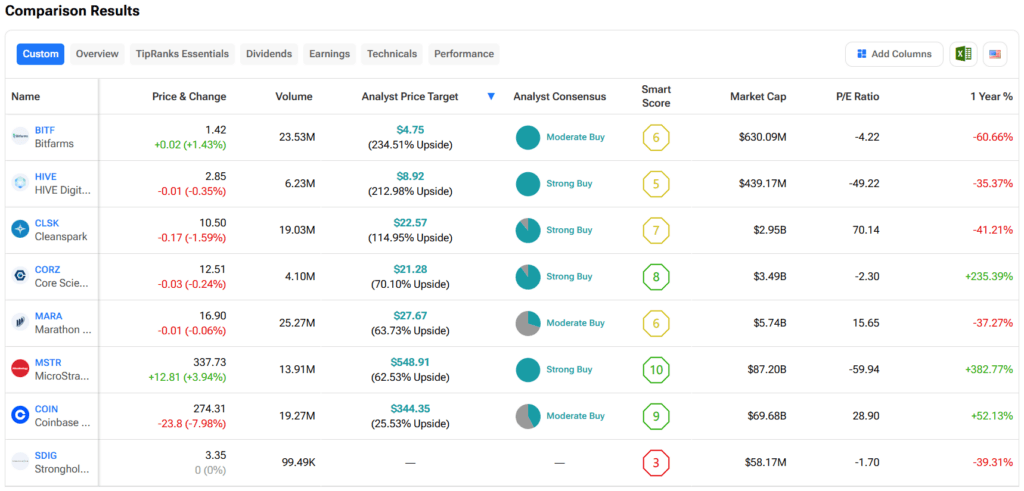Open the TipRanks Essentials tab
The width and height of the screenshot is (1024, 491).
click(x=183, y=54)
